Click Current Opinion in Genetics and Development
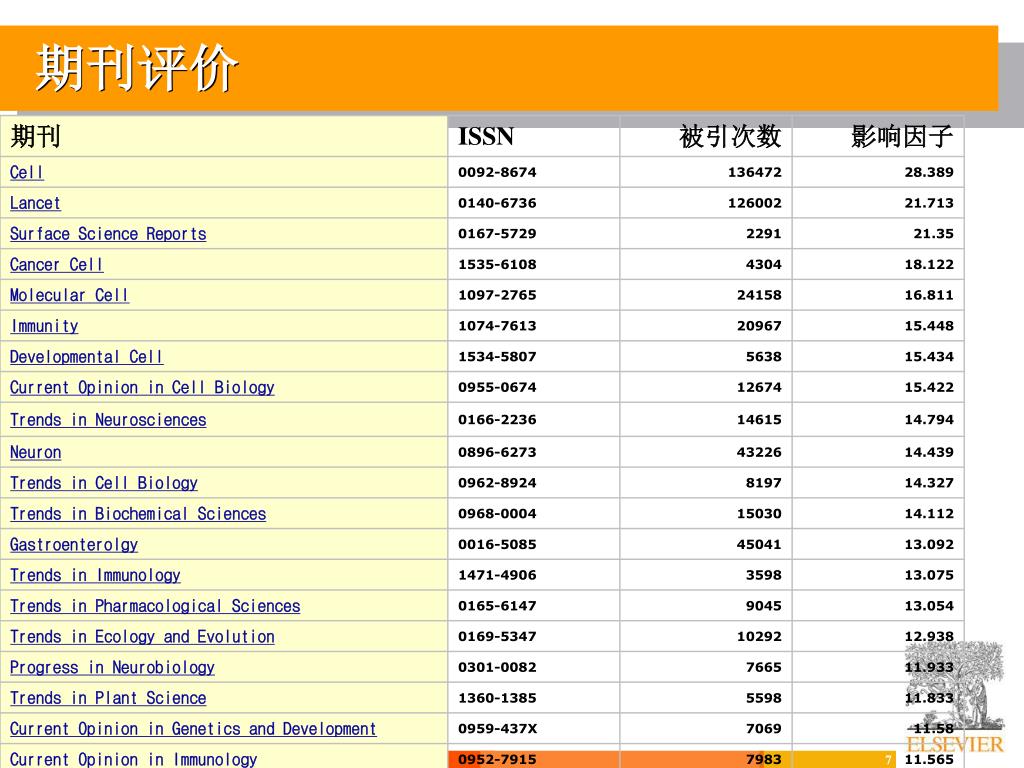 [193, 729]
